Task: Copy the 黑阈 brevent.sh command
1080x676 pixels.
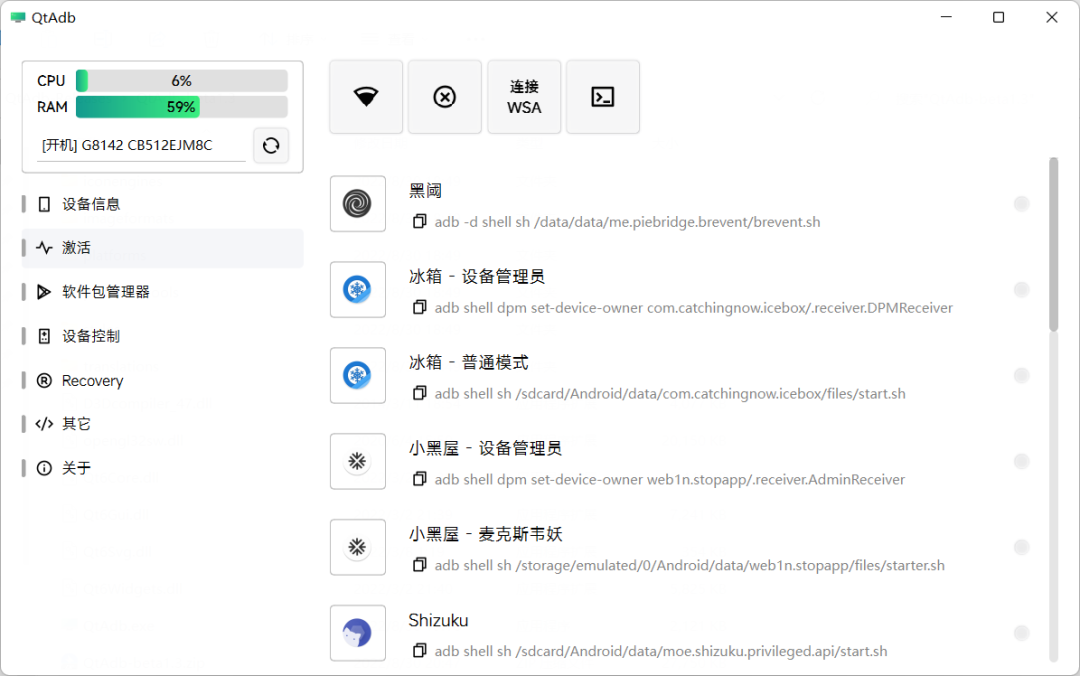Action: pyautogui.click(x=419, y=221)
